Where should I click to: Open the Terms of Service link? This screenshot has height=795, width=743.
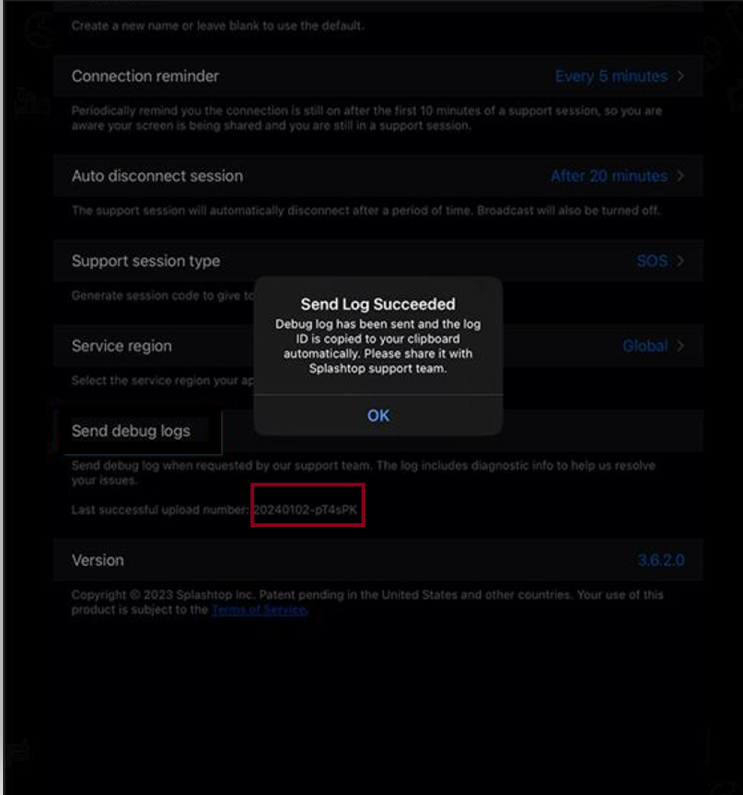259,609
